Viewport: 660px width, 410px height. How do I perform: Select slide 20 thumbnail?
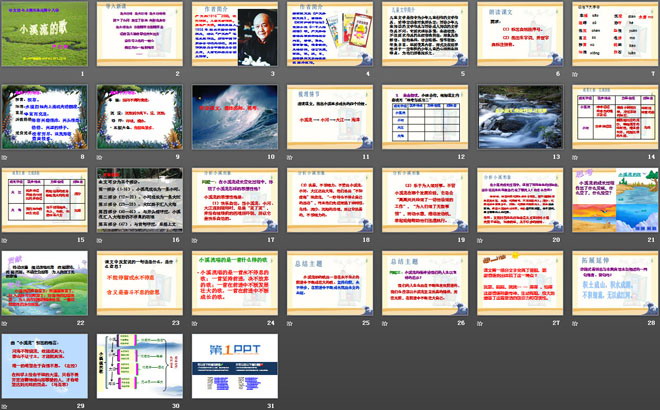point(520,200)
